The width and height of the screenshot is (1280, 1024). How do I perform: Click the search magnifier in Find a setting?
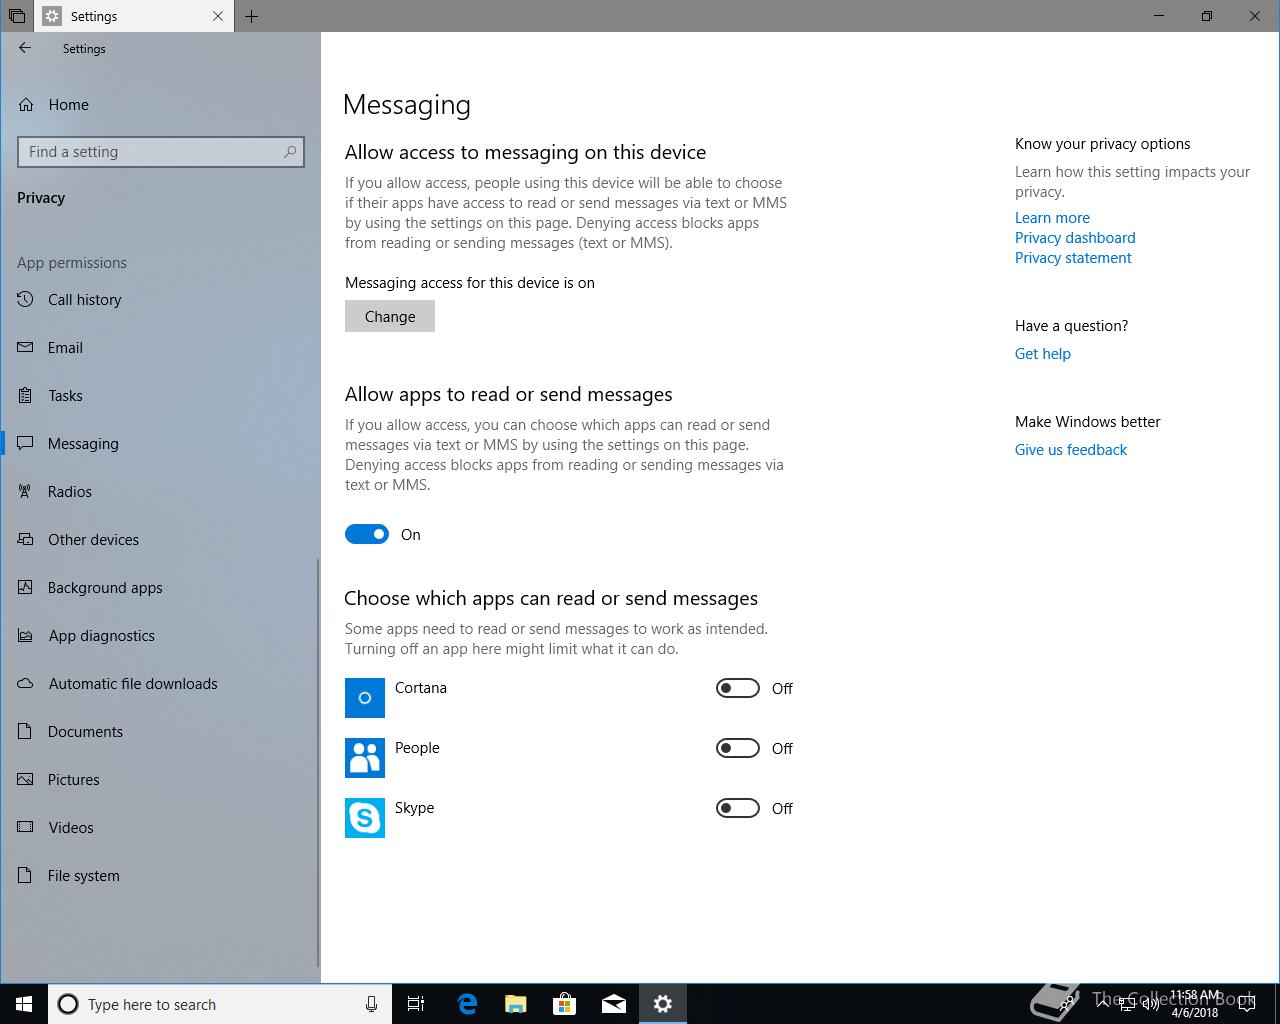pos(290,152)
